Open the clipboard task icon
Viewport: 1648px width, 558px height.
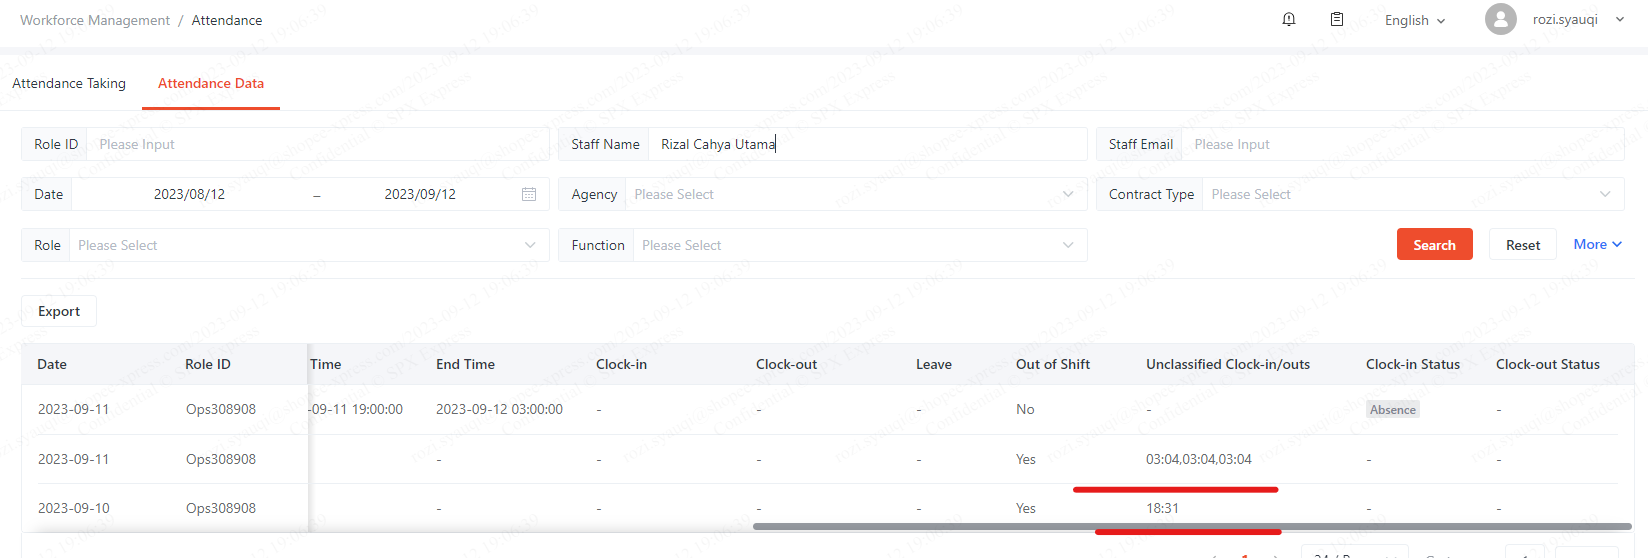click(x=1337, y=20)
